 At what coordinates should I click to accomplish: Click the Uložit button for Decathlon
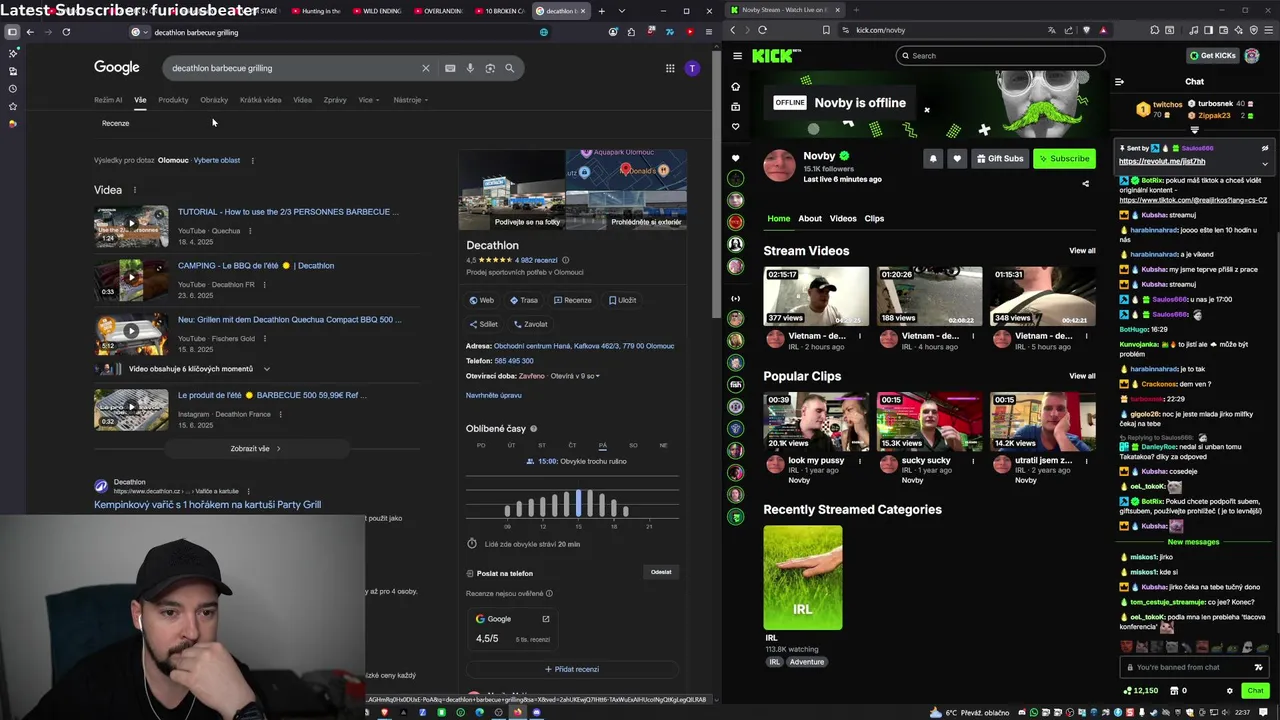621,300
